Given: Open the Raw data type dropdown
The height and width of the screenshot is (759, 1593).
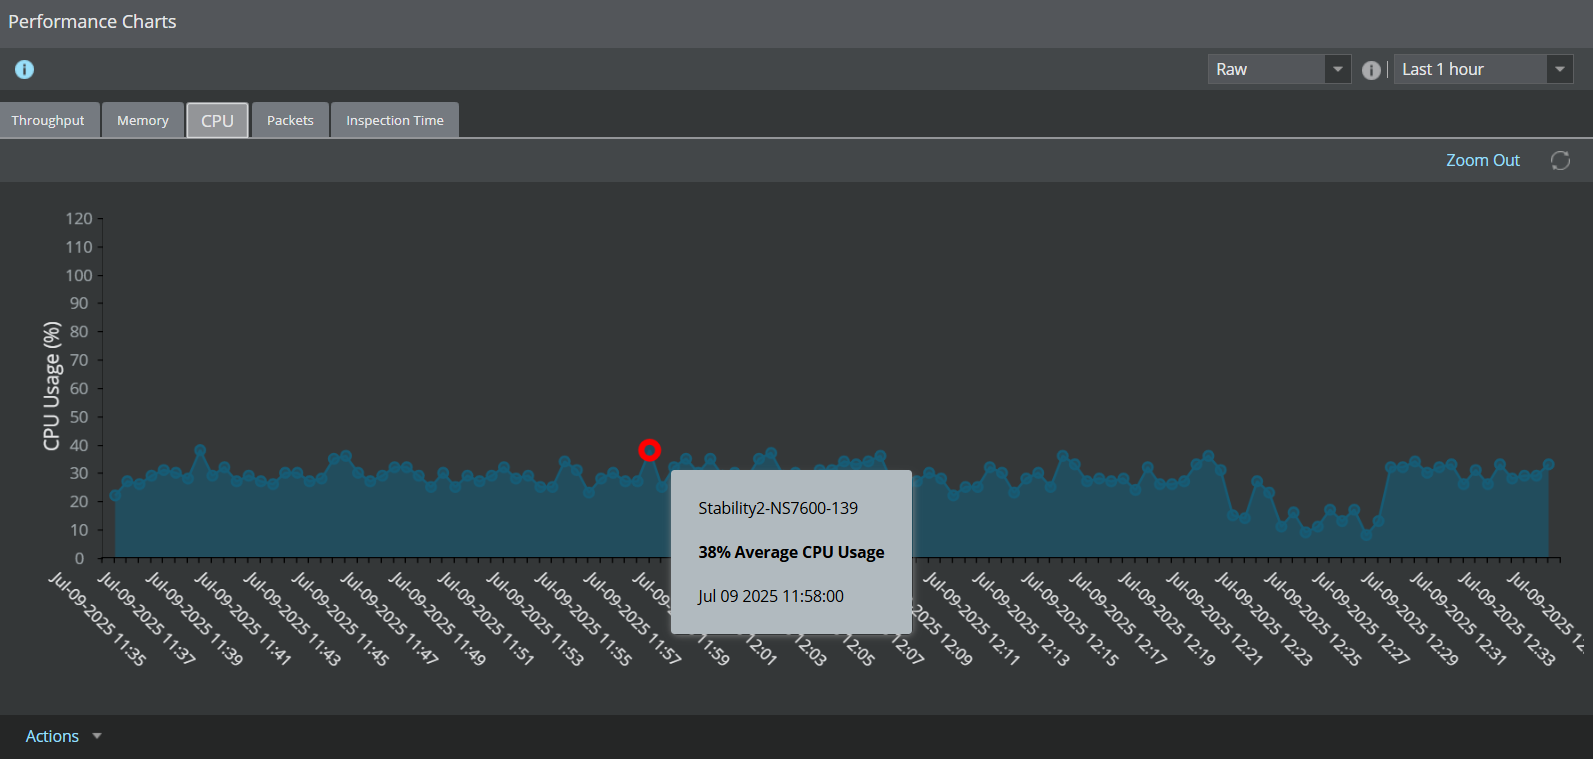Looking at the screenshot, I should pyautogui.click(x=1279, y=69).
